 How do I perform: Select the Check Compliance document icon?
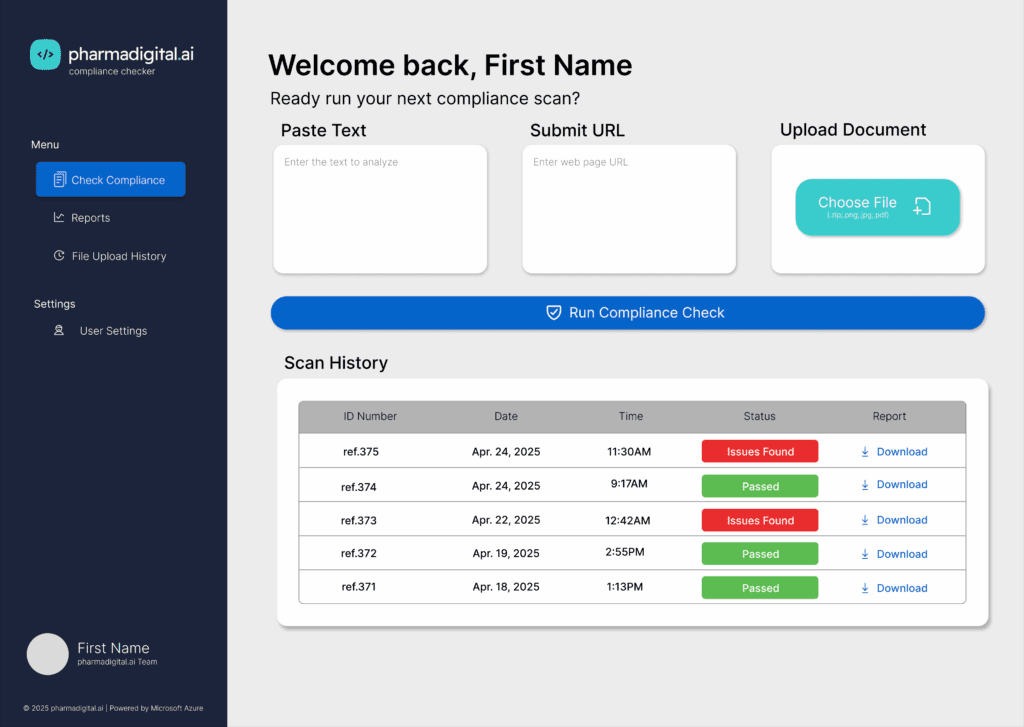point(62,179)
